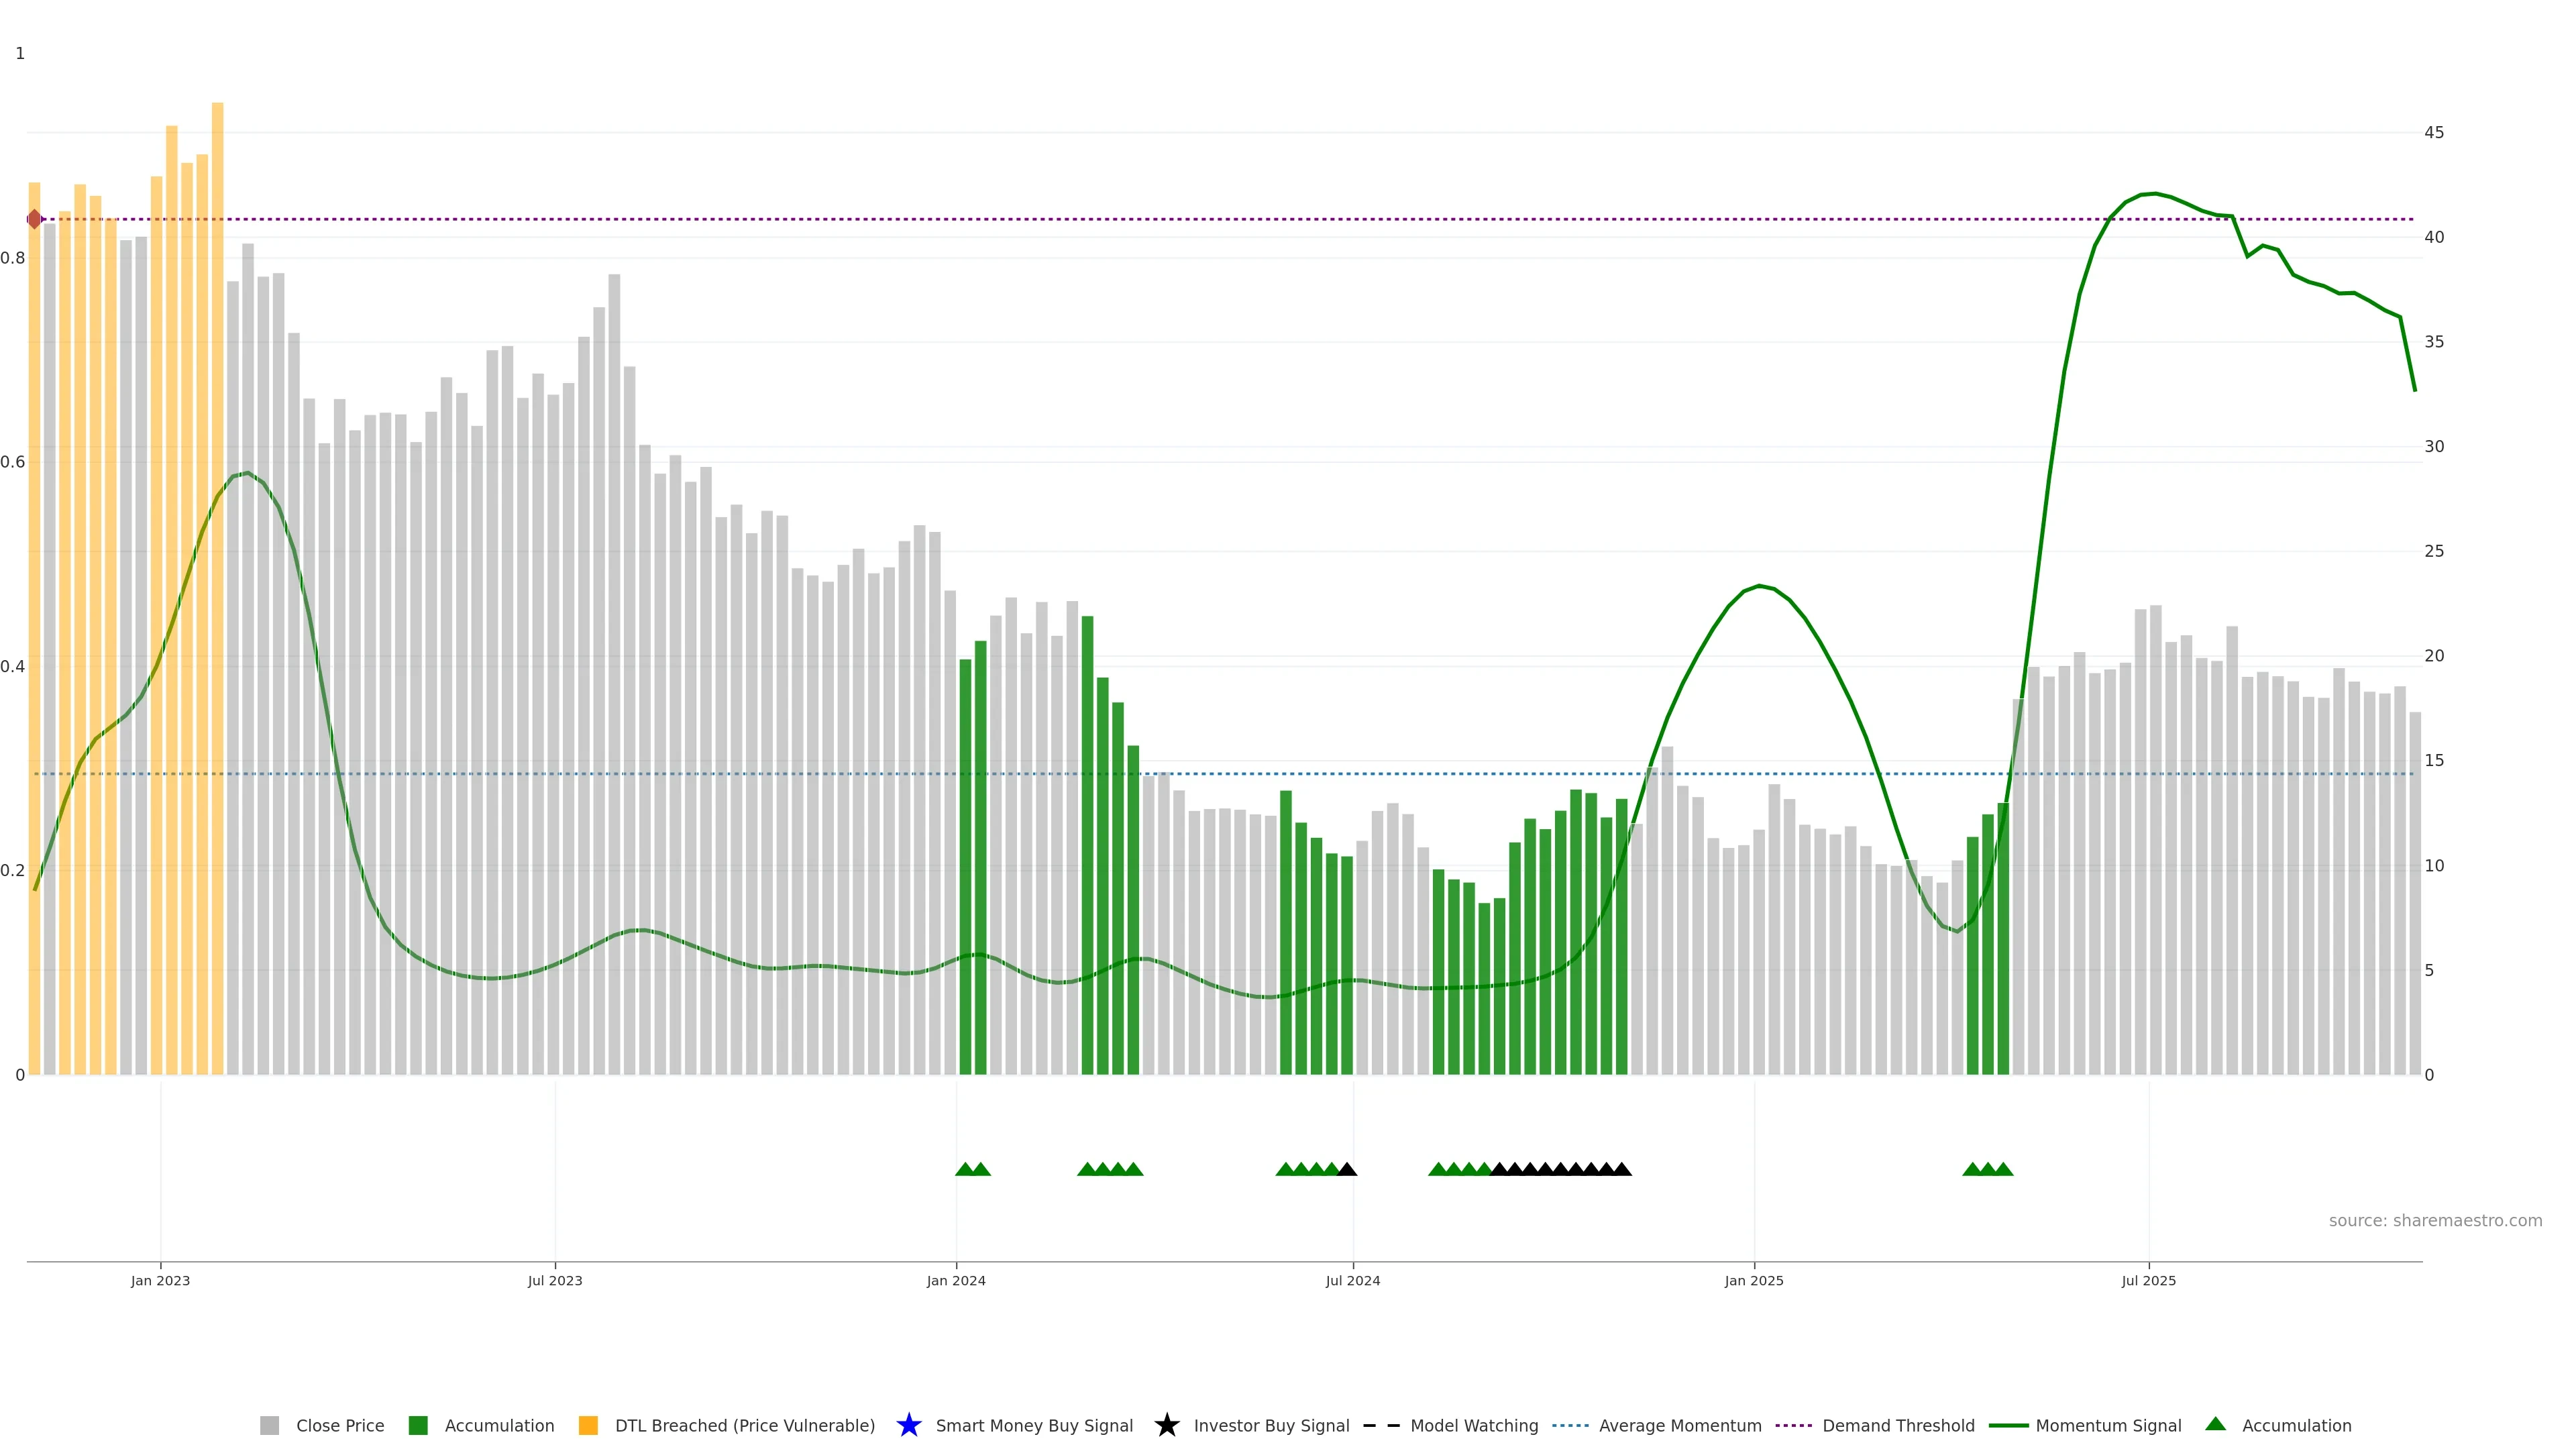Click the red diamond on the threshold line

(x=35, y=219)
